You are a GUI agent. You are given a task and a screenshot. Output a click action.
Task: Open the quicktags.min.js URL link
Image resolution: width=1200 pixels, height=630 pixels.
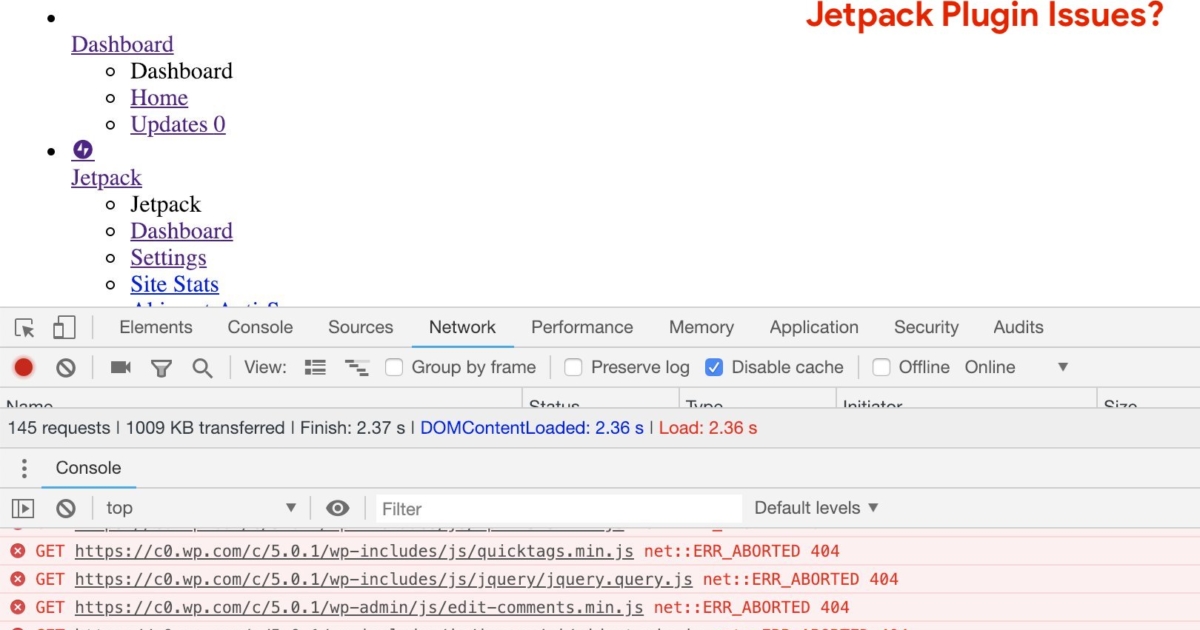click(354, 551)
